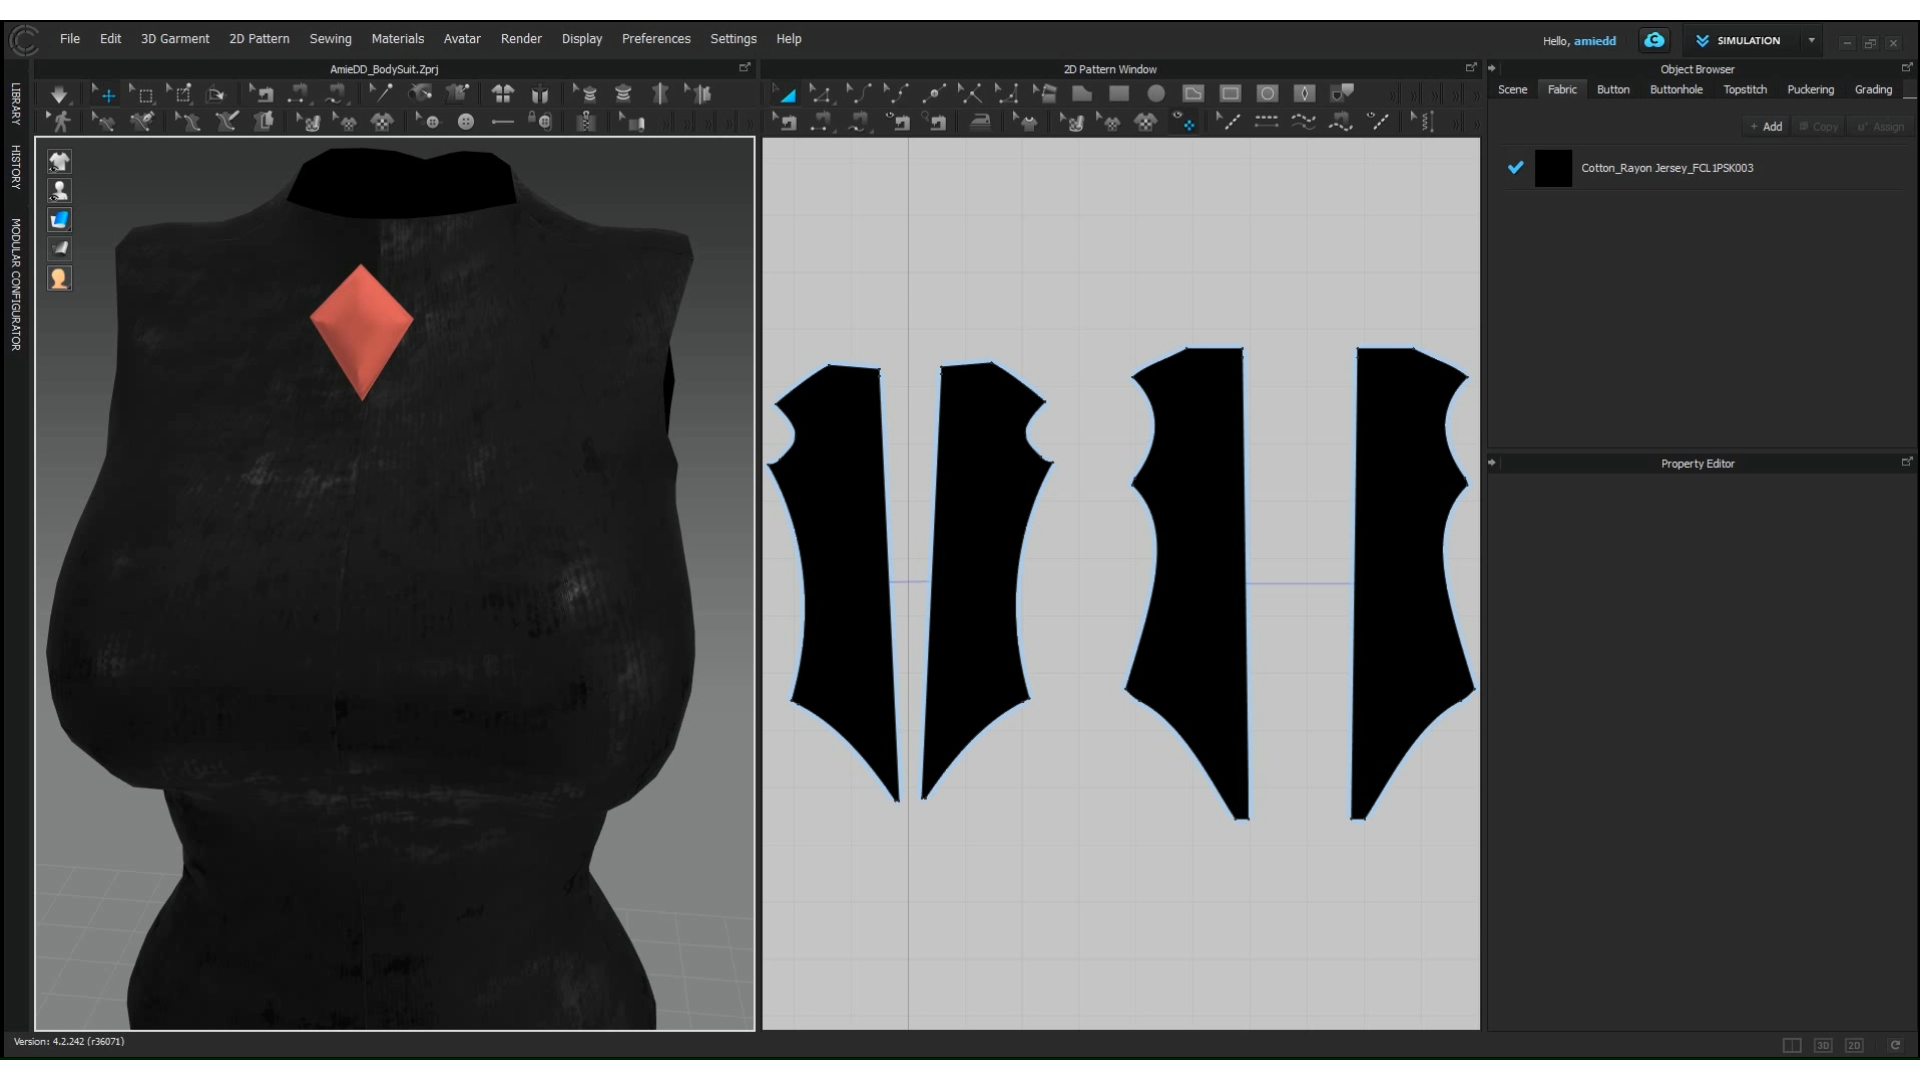Select the Ellipse pattern tool in 2D toolbar

coord(1156,94)
